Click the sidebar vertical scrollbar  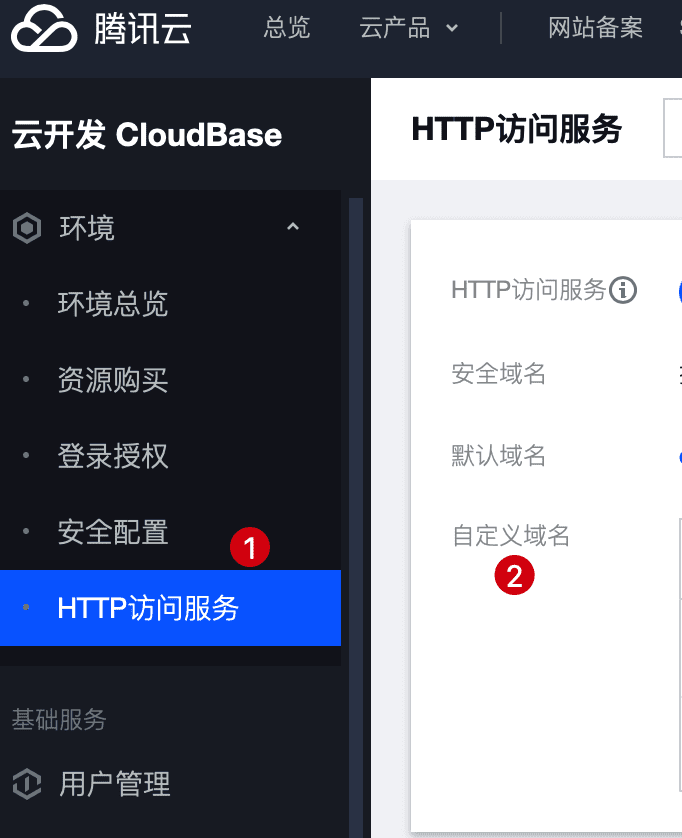pos(356,518)
